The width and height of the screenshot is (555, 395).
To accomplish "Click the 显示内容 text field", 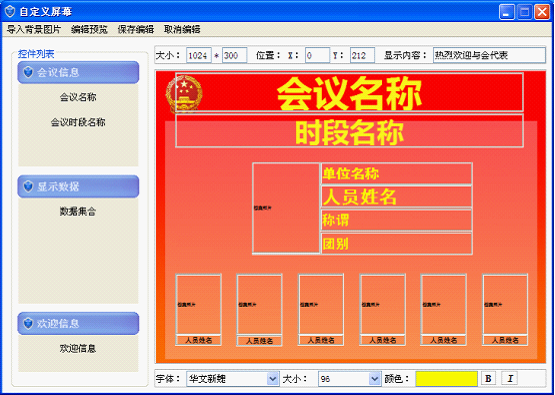I will 489,55.
